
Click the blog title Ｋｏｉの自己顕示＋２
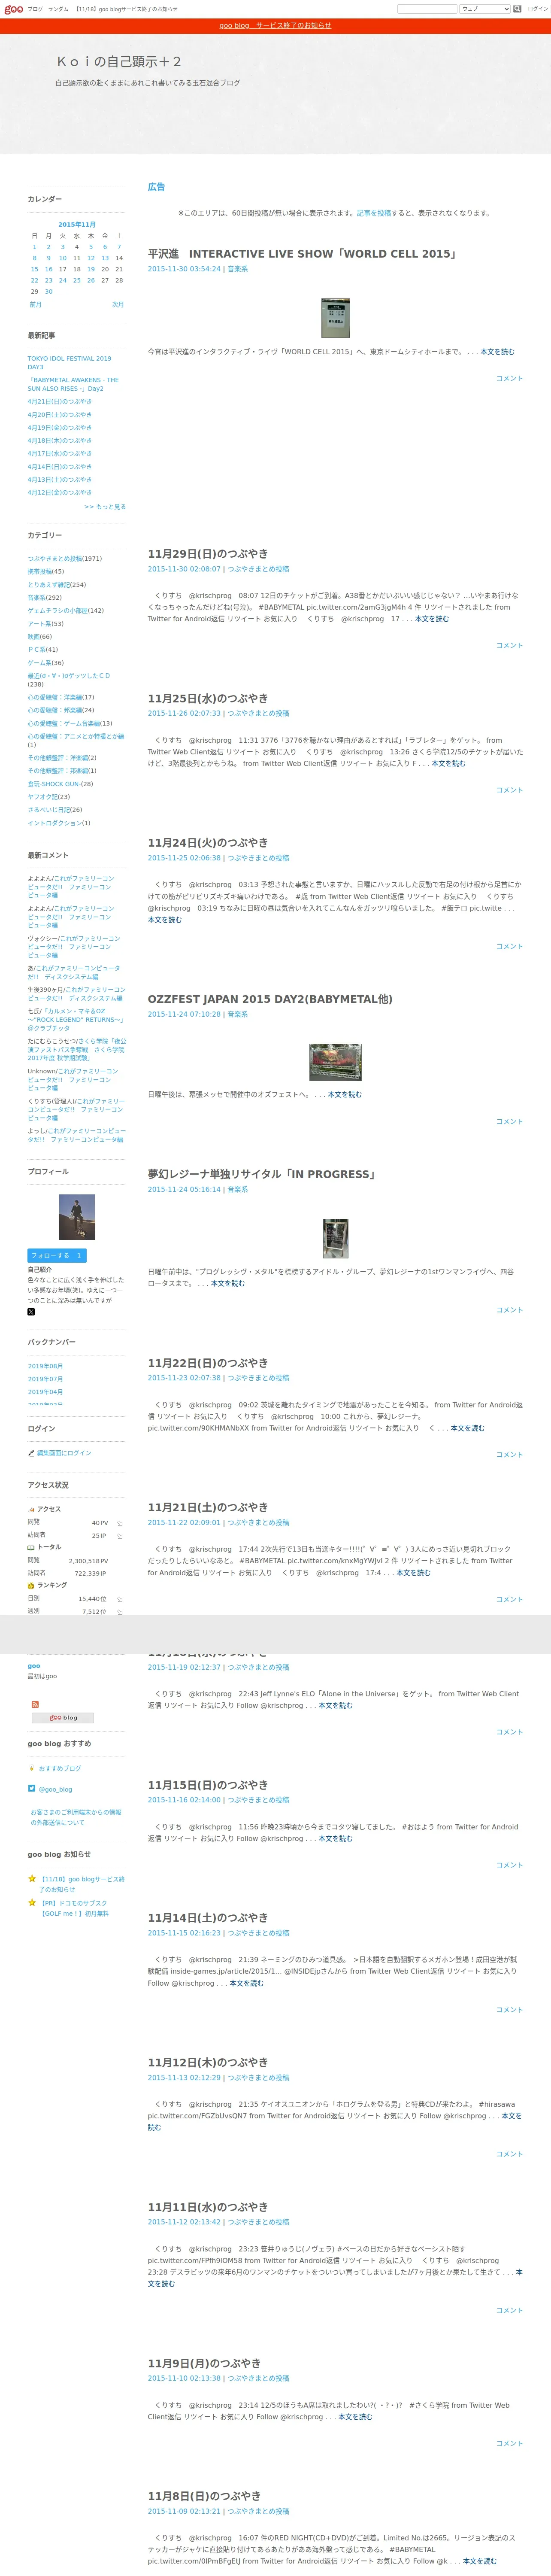pos(119,62)
